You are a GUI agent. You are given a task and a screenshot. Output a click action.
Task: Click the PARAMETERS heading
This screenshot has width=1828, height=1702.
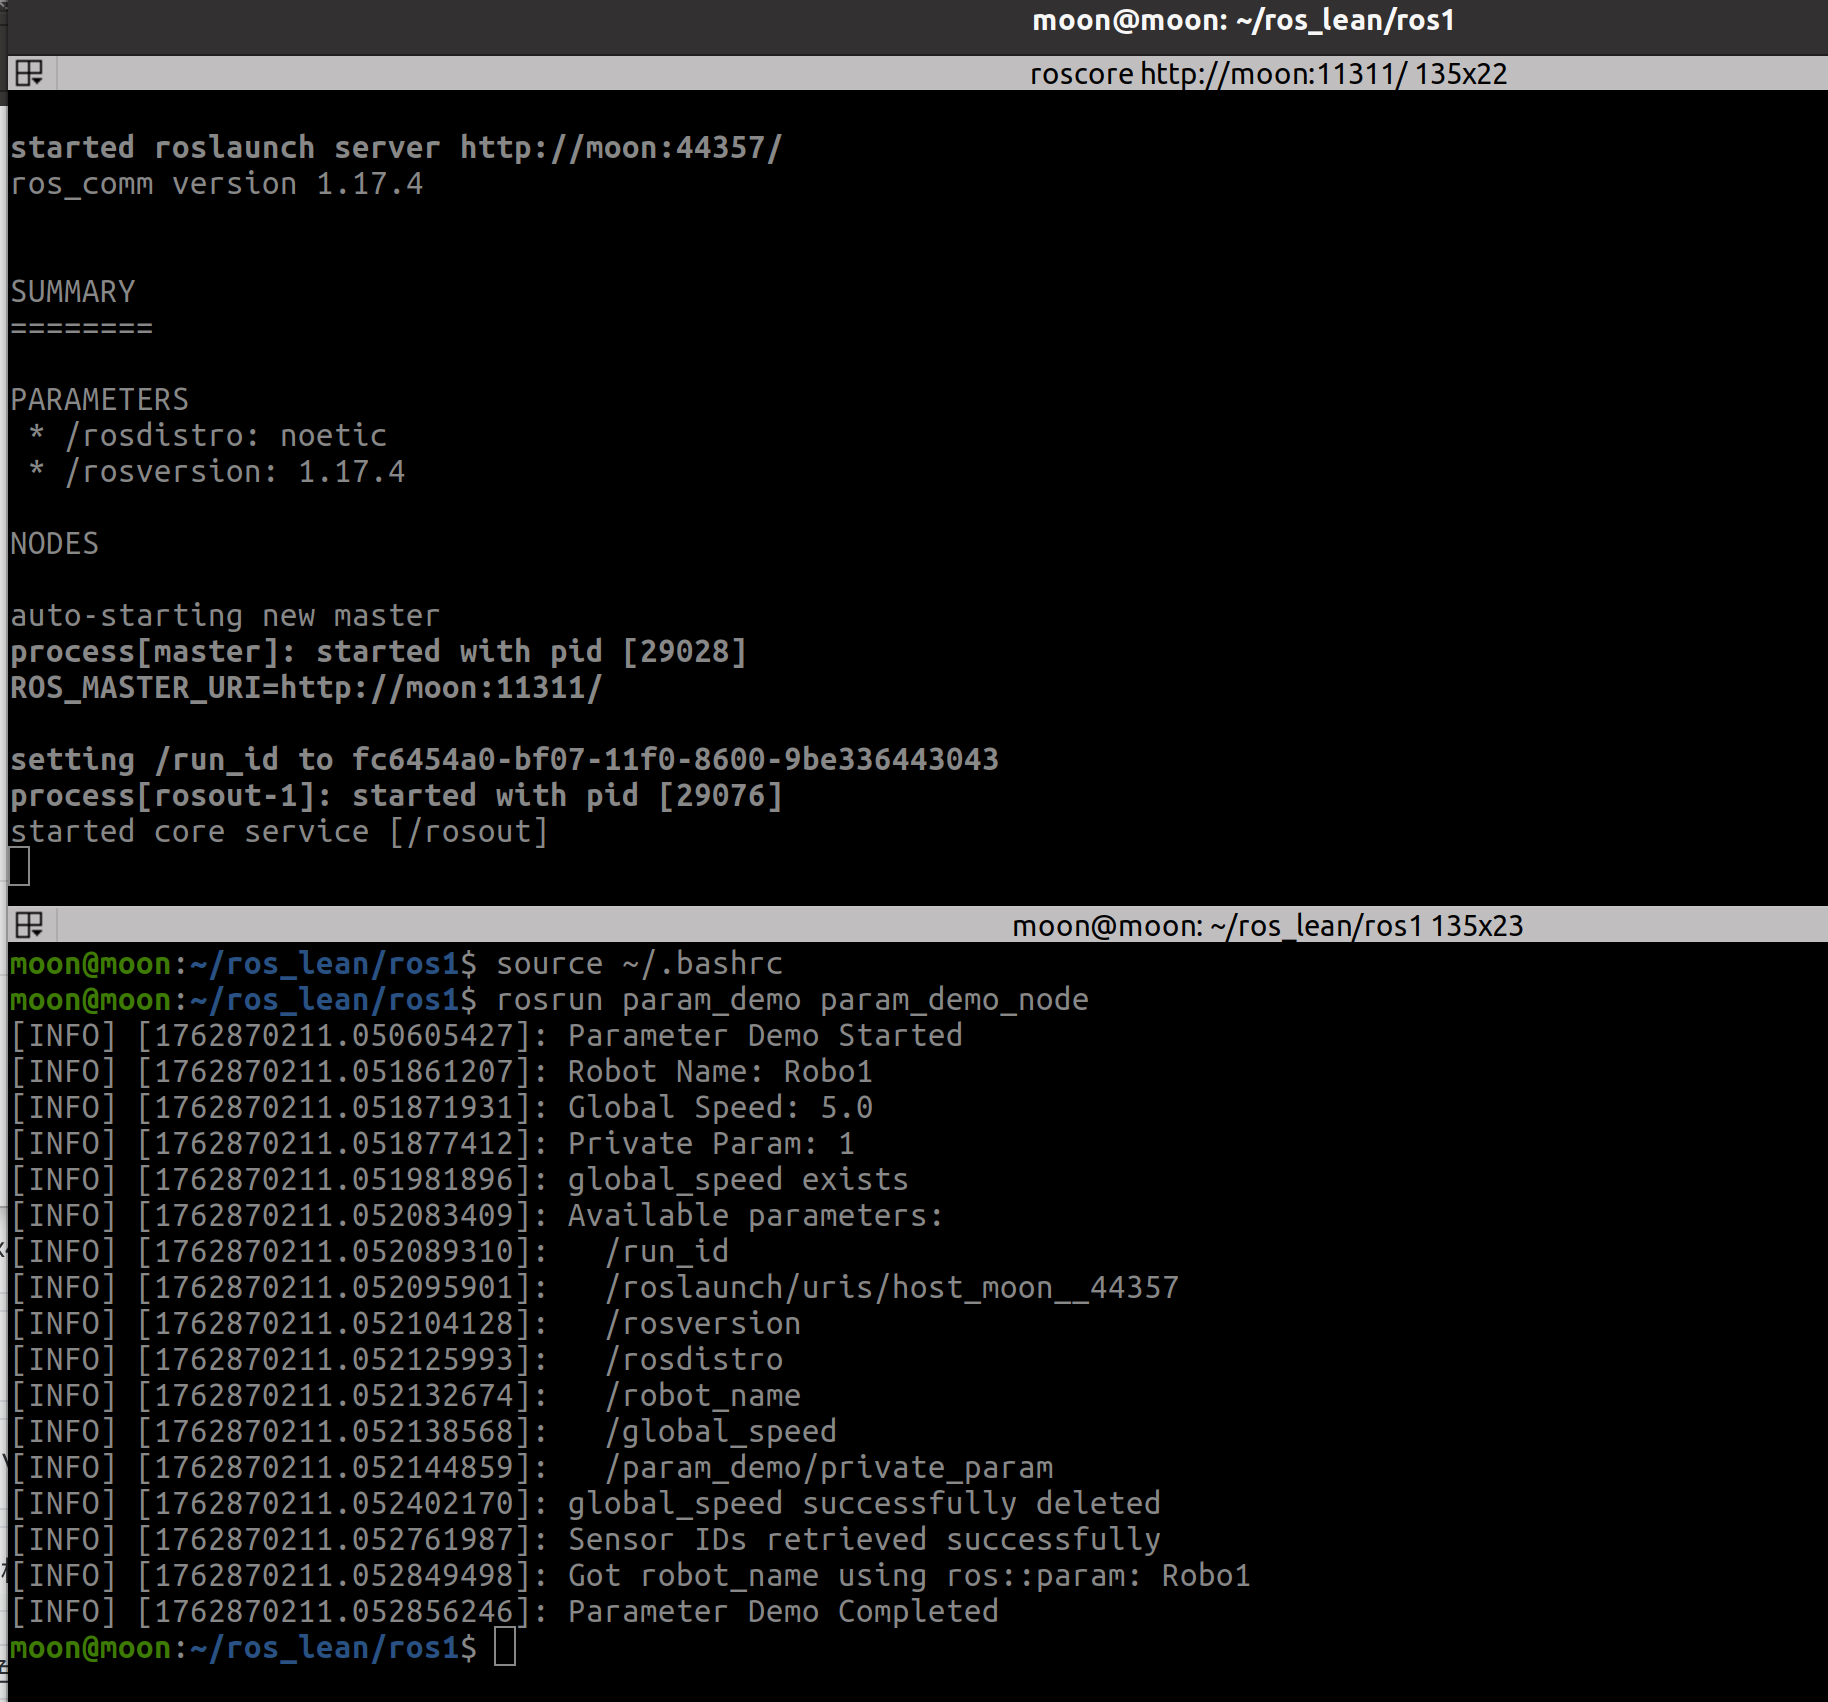pyautogui.click(x=99, y=400)
